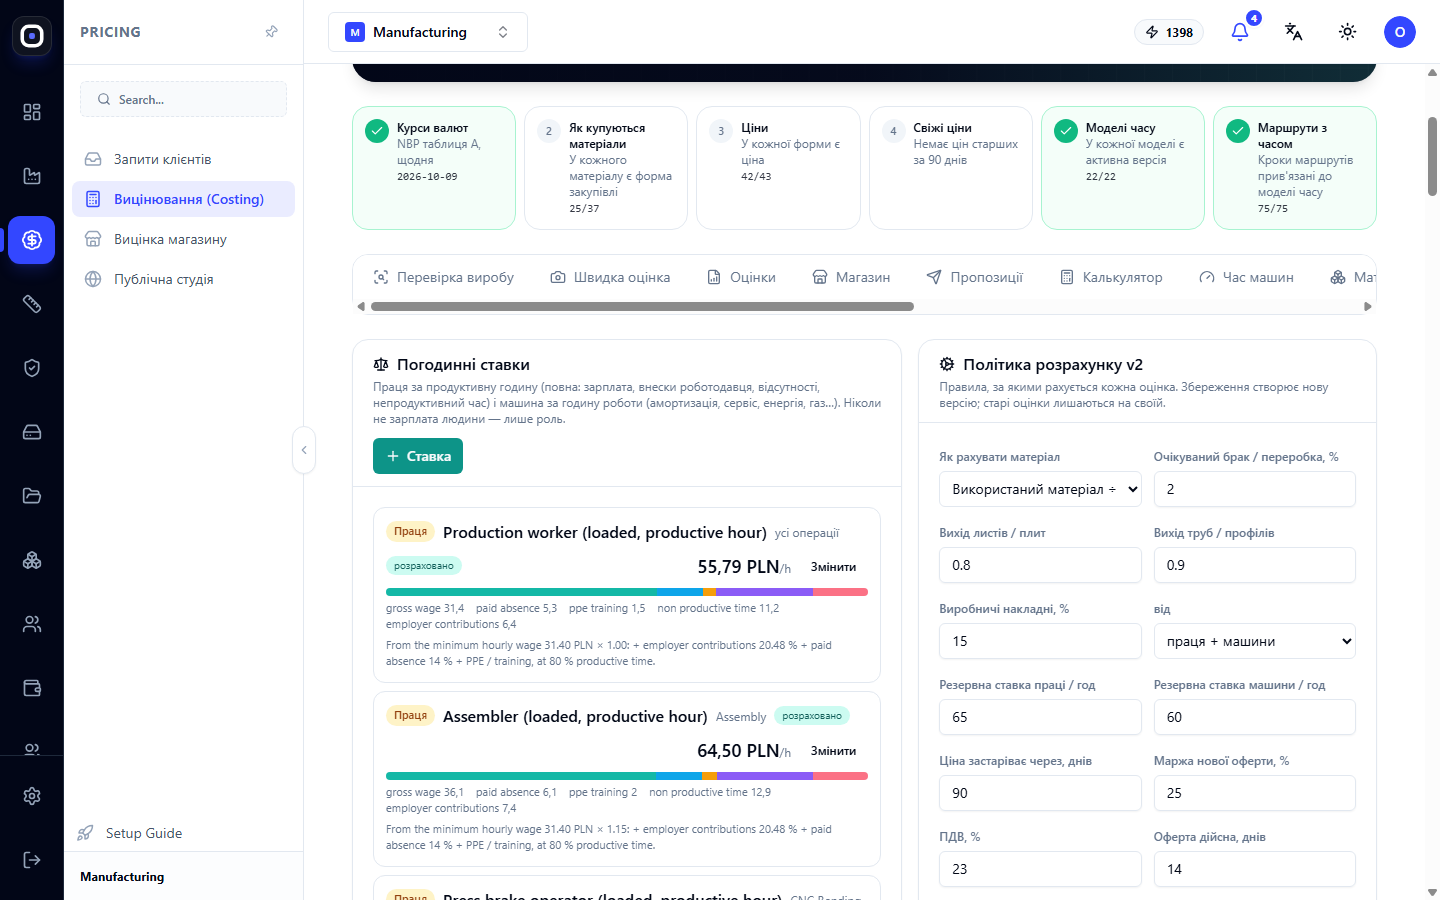The image size is (1440, 900).
Task: Open the Setup Guide link
Action: 130,833
